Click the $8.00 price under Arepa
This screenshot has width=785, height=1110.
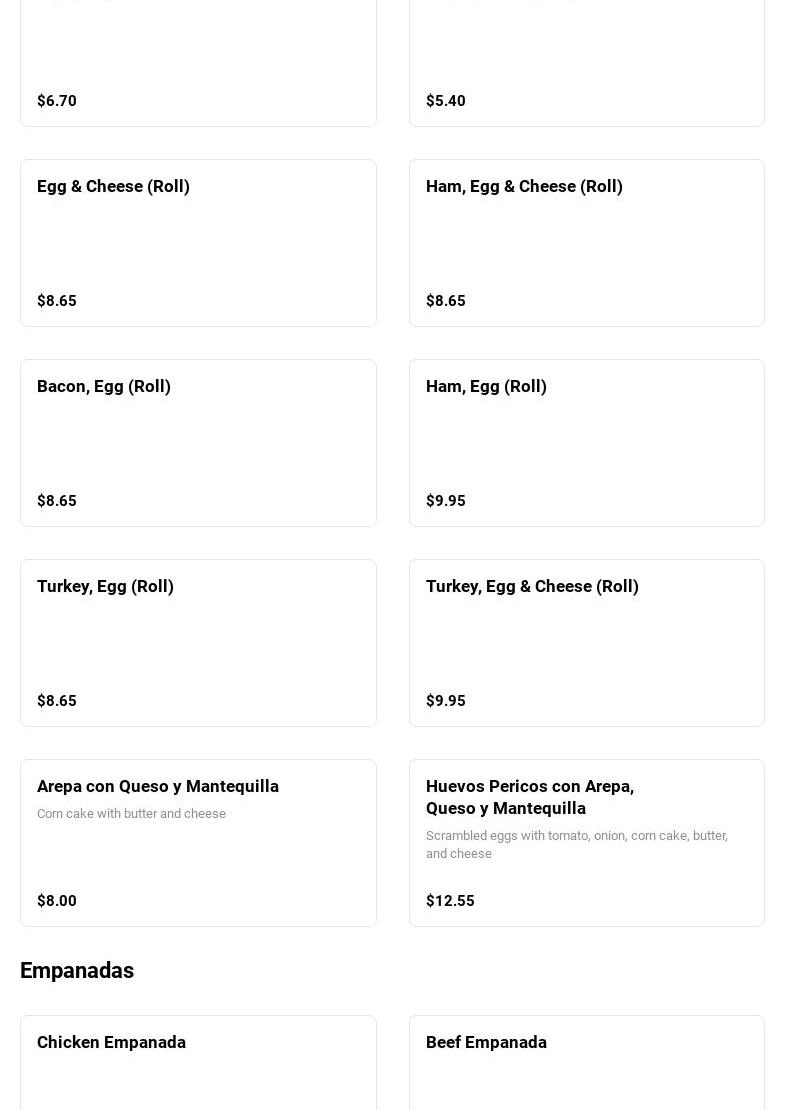(57, 901)
